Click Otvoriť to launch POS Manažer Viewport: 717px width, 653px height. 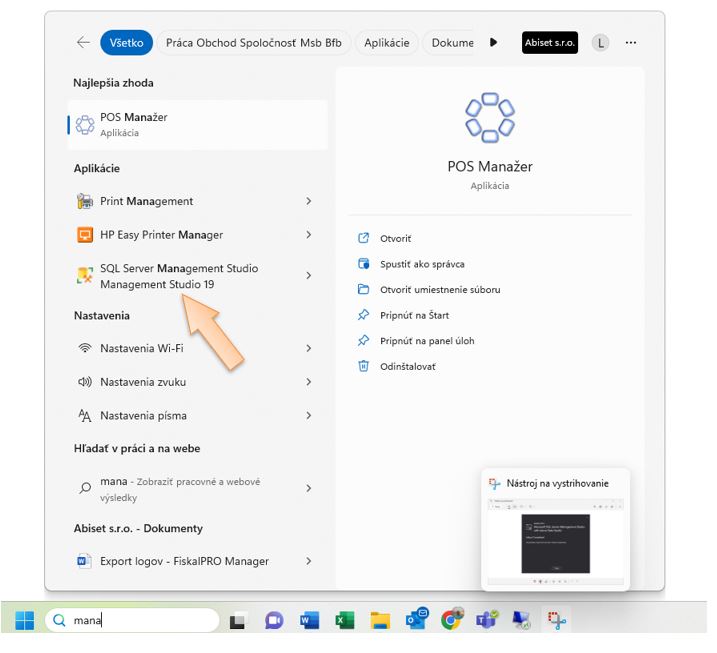[x=395, y=239]
